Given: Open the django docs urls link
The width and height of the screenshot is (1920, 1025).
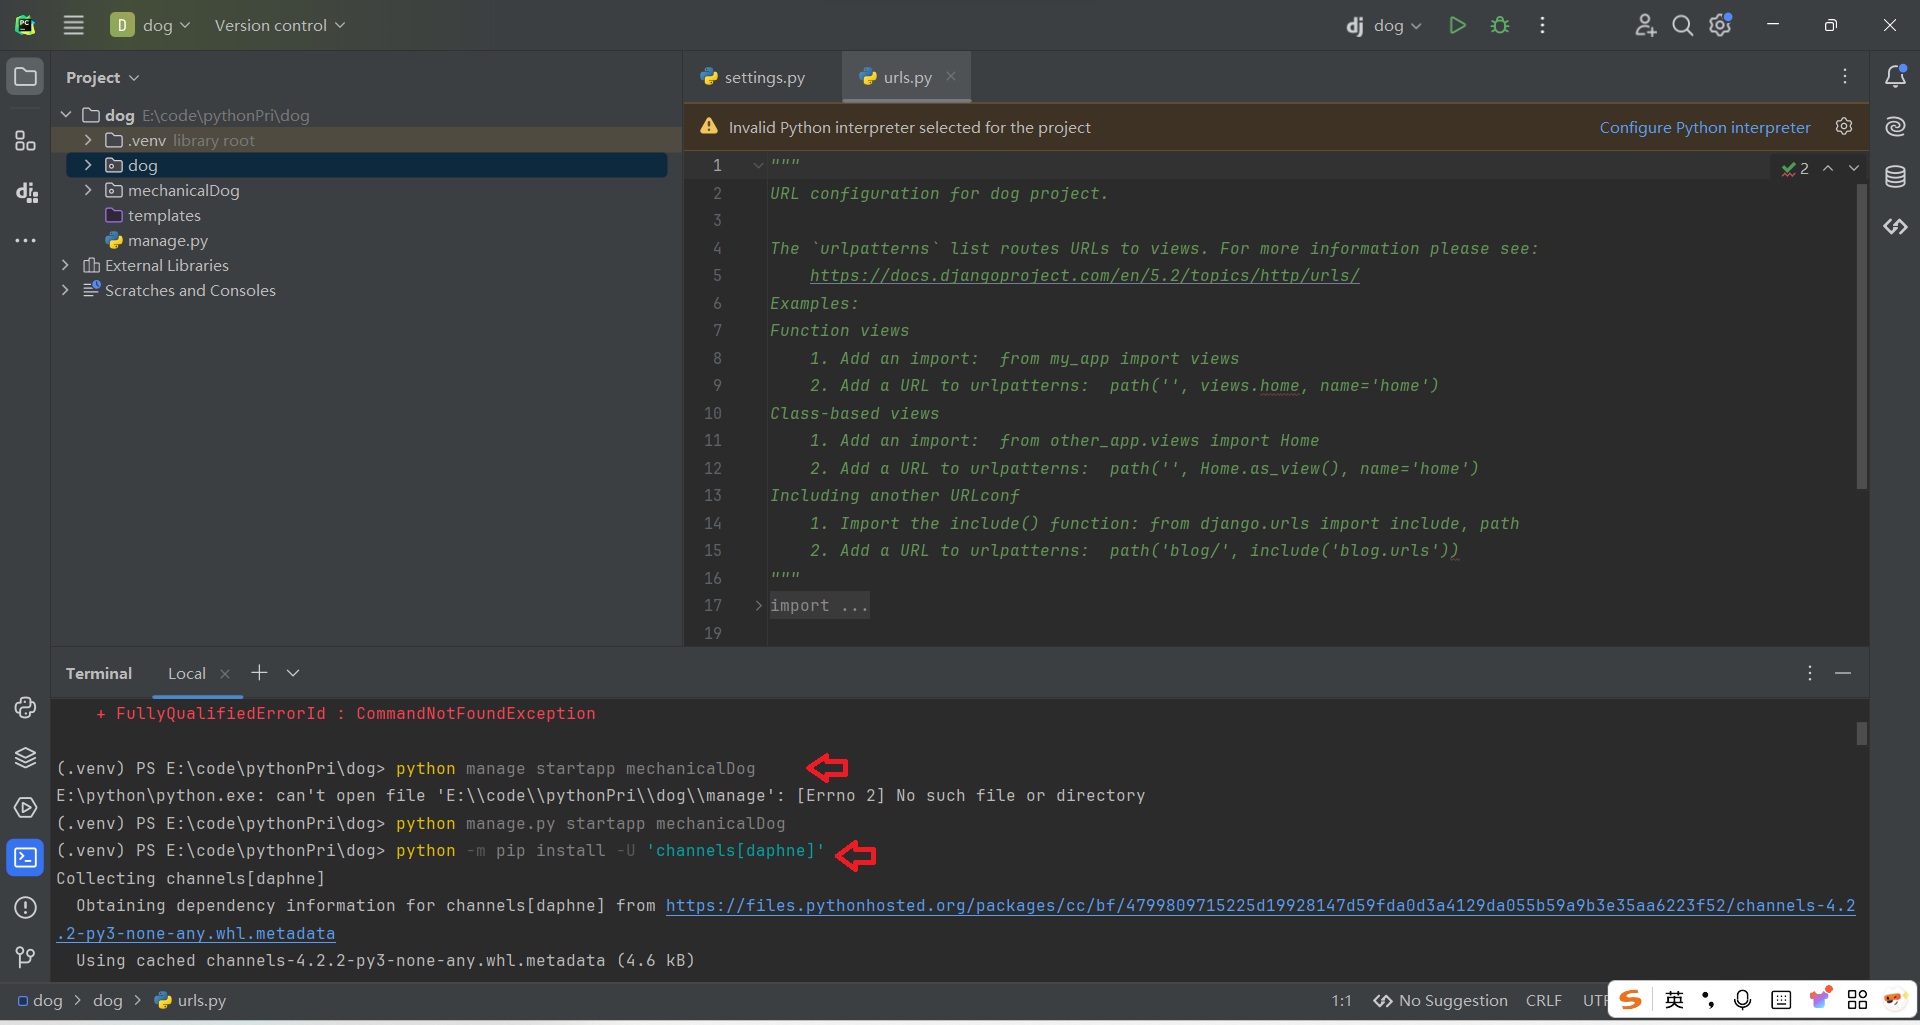Looking at the screenshot, I should coord(1084,275).
